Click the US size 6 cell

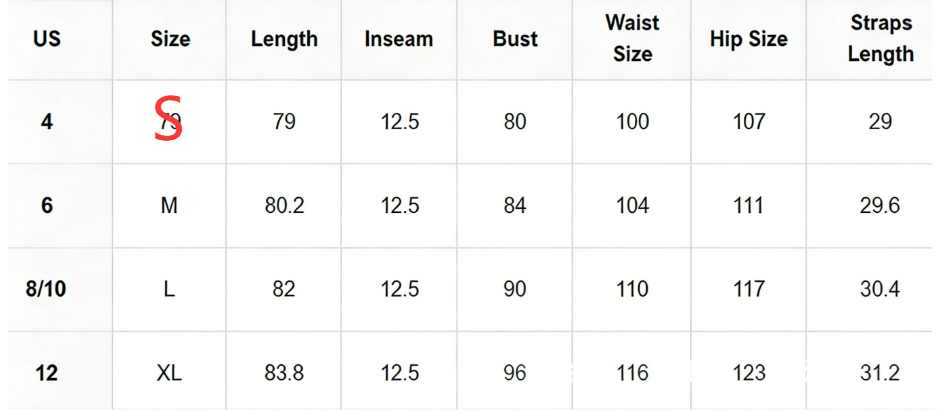(47, 206)
